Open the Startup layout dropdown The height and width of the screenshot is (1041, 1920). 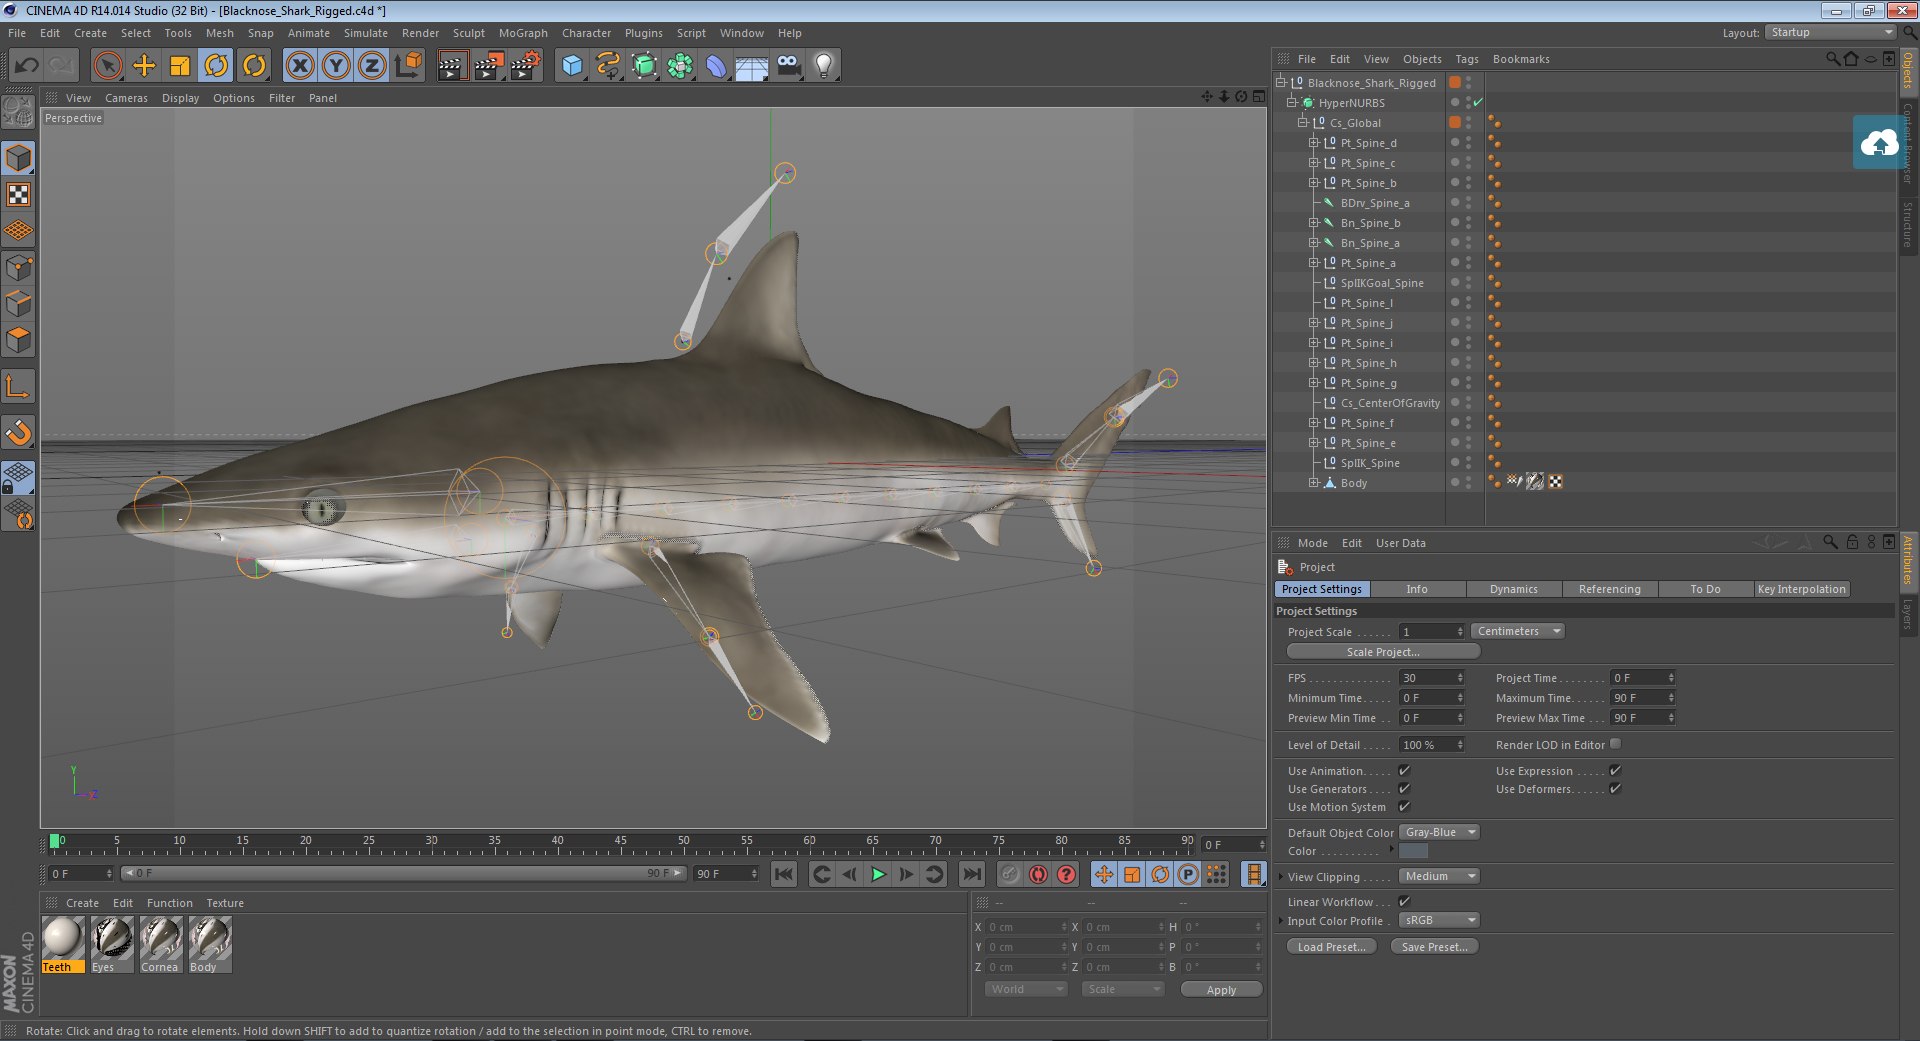[x=1830, y=33]
